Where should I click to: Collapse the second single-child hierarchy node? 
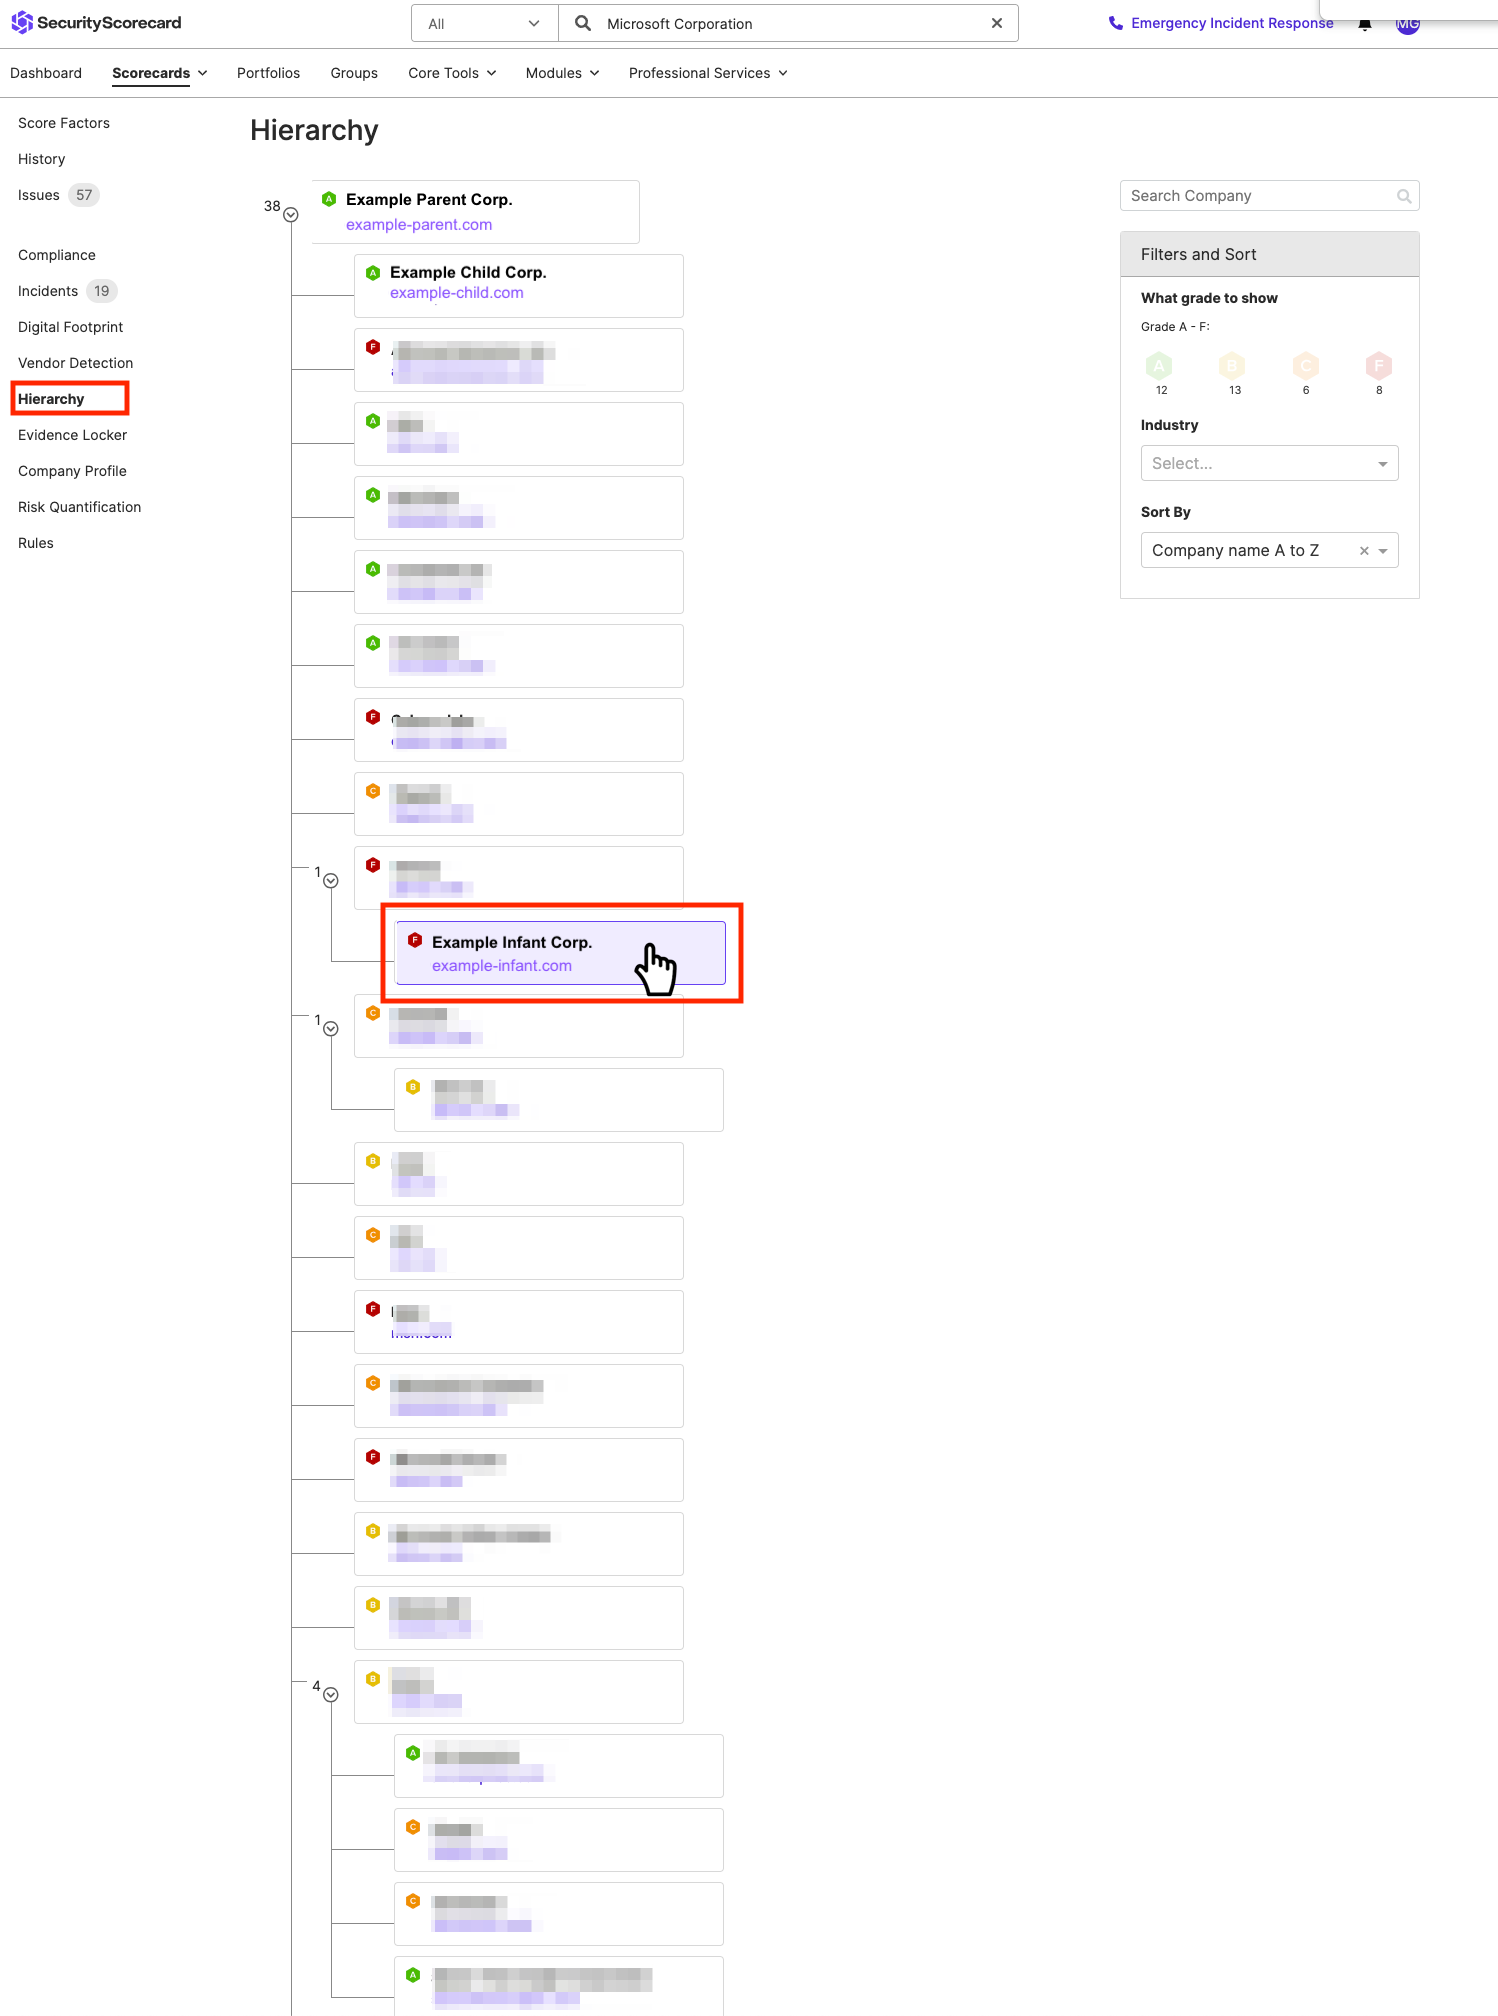(x=331, y=1029)
